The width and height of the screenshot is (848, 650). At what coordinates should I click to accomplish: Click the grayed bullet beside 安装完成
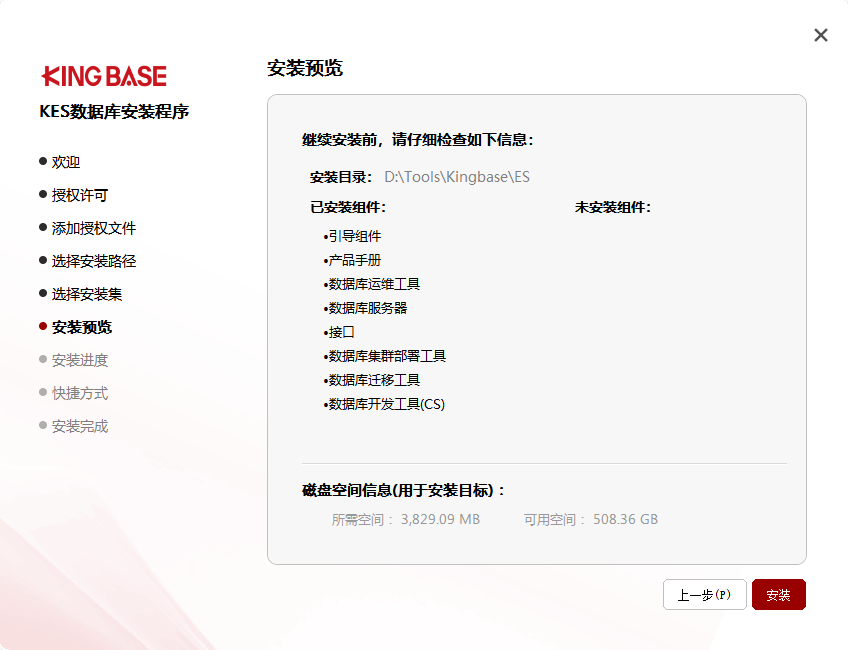pyautogui.click(x=43, y=426)
